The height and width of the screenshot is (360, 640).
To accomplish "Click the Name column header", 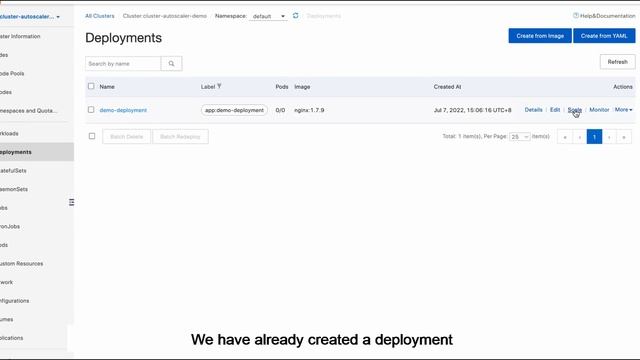I will 107,87.
